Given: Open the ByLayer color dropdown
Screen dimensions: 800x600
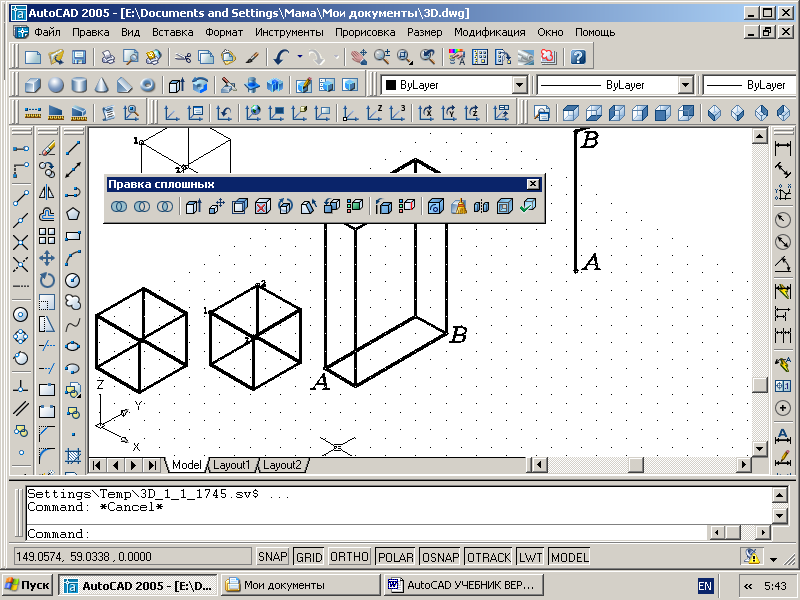Looking at the screenshot, I should 519,85.
